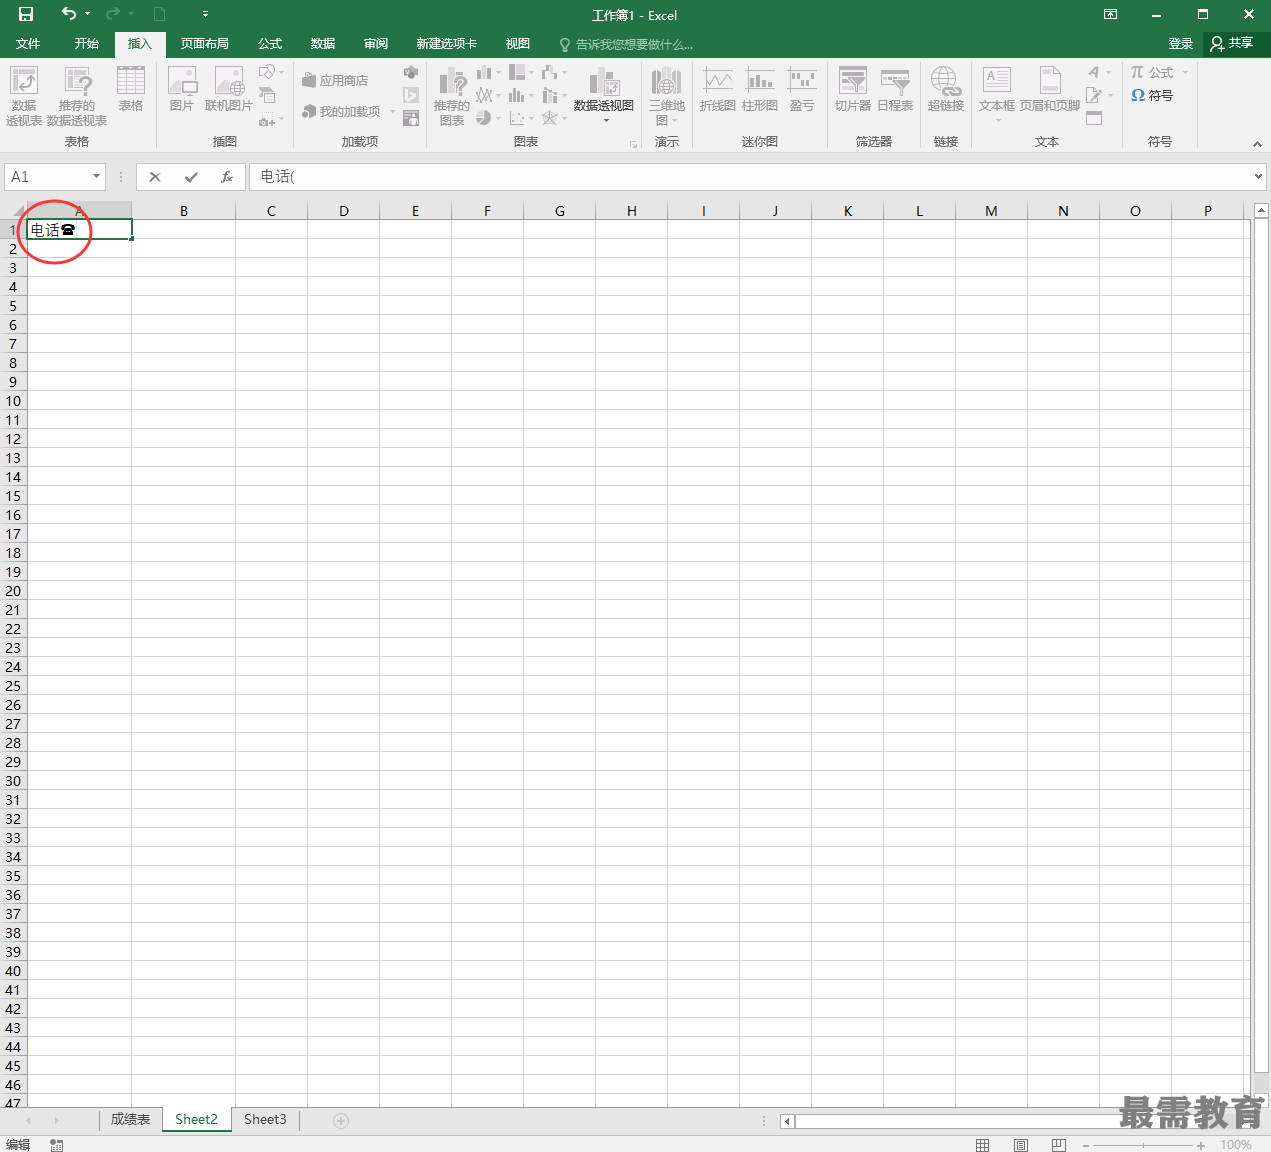Click the Pictures (图片) icon
Viewport: 1271px width, 1152px height.
click(182, 89)
